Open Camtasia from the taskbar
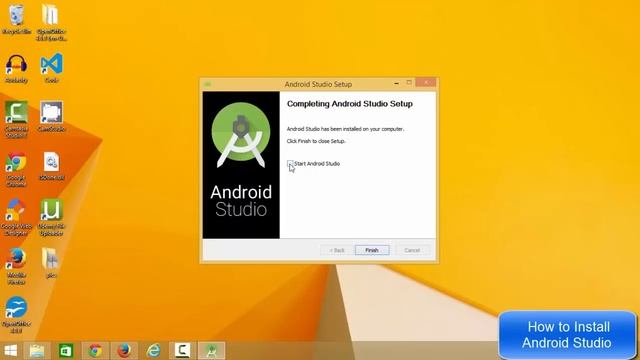The image size is (640, 360). point(182,351)
